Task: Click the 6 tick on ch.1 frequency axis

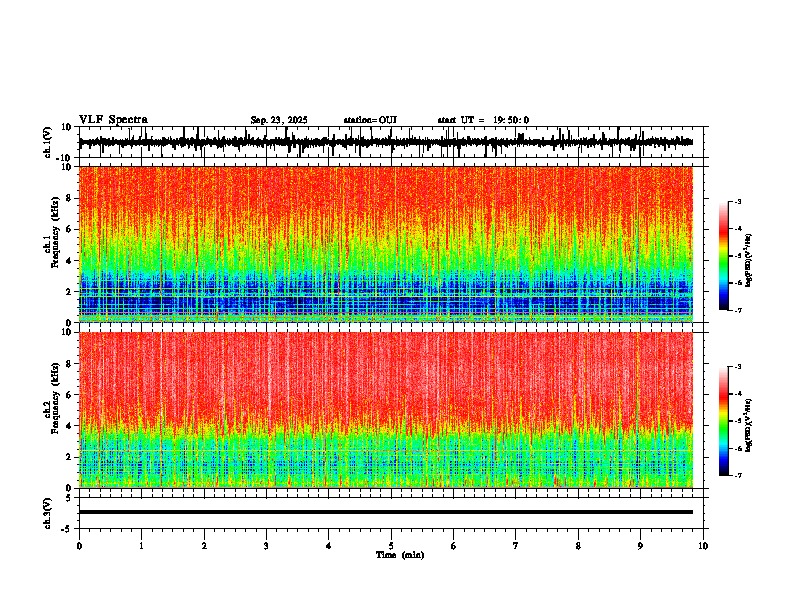Action: click(70, 229)
